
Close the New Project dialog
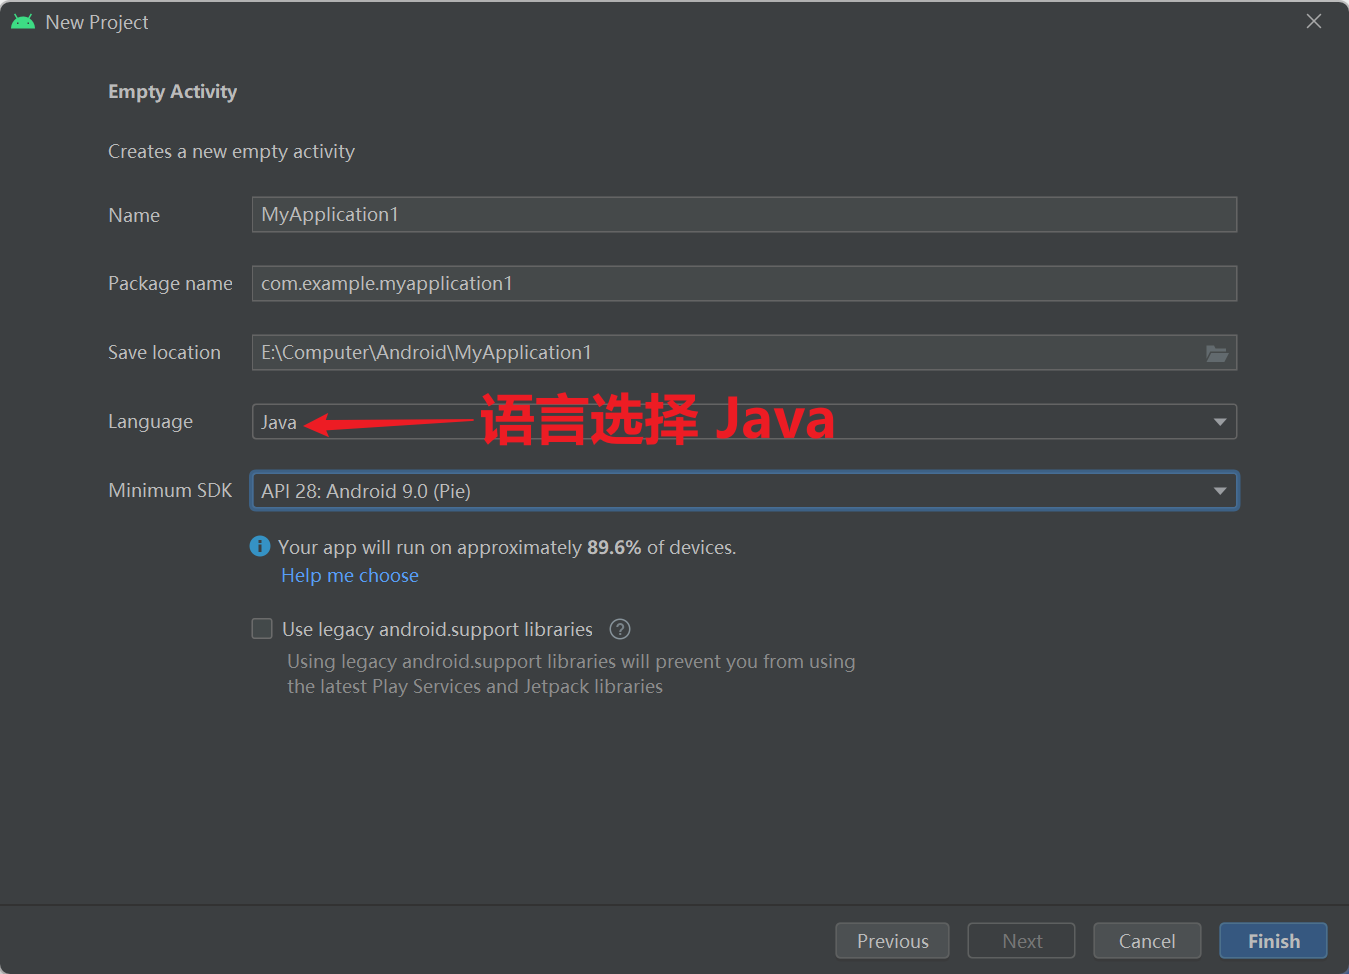click(x=1314, y=21)
